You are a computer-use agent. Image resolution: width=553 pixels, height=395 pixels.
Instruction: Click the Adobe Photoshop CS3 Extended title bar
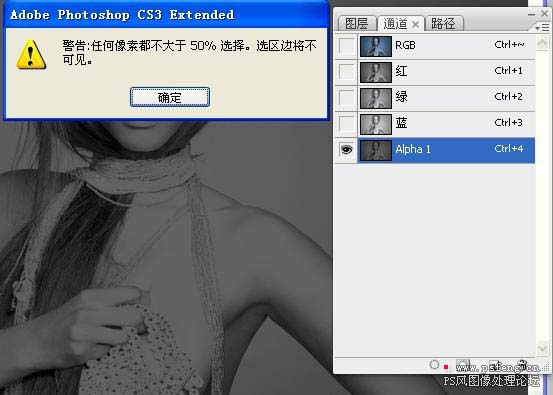click(x=166, y=15)
